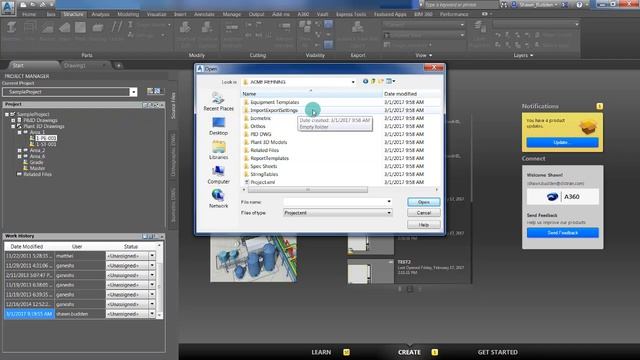Image resolution: width=640 pixels, height=360 pixels.
Task: Select Master drawing in project tree
Action: [x=37, y=168]
